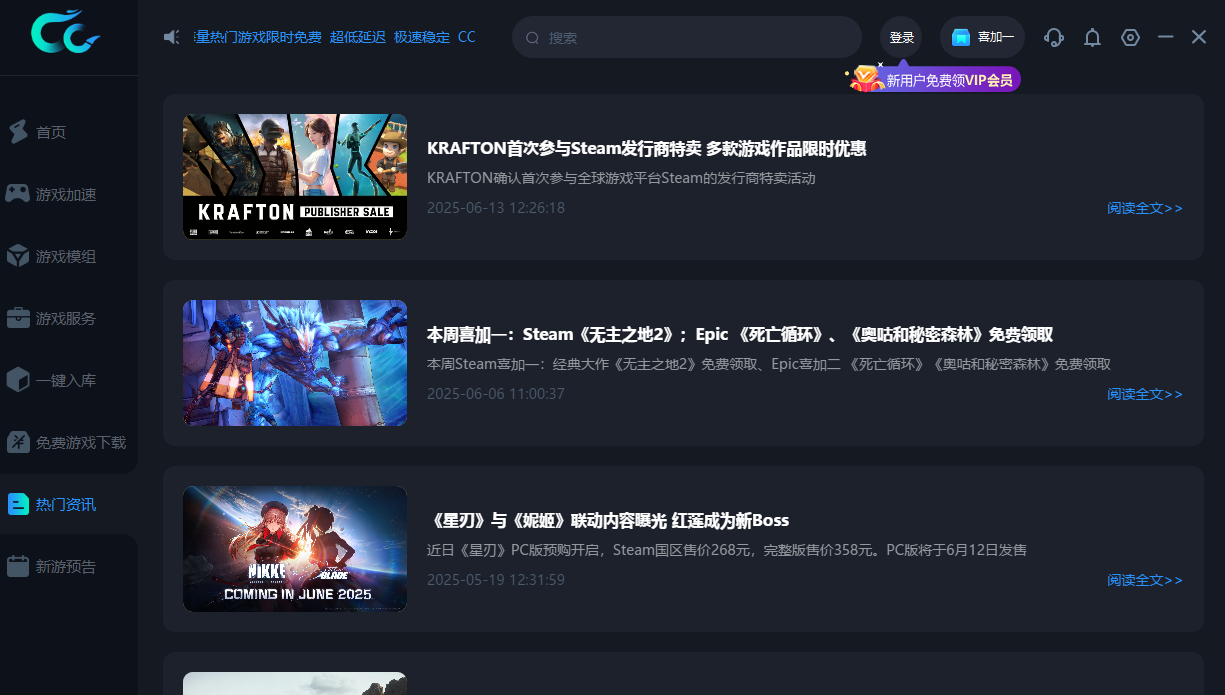This screenshot has height=695, width=1225.
Task: Read full KRAFTON article via 阅读全文
Action: [x=1144, y=208]
